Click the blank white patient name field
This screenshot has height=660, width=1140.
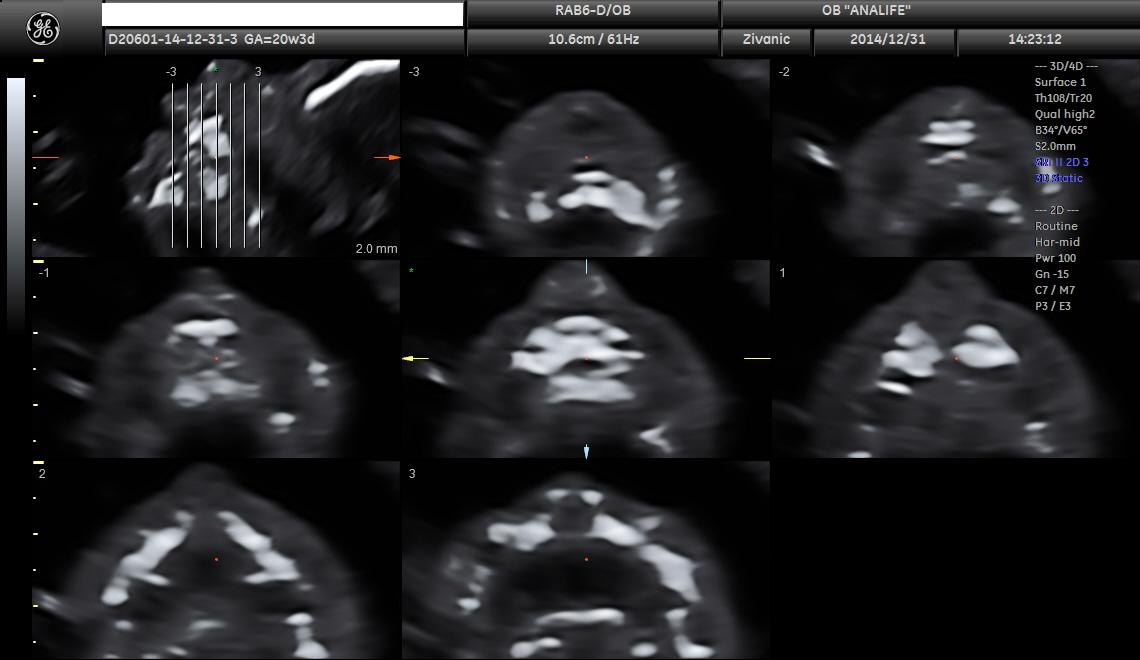click(283, 15)
